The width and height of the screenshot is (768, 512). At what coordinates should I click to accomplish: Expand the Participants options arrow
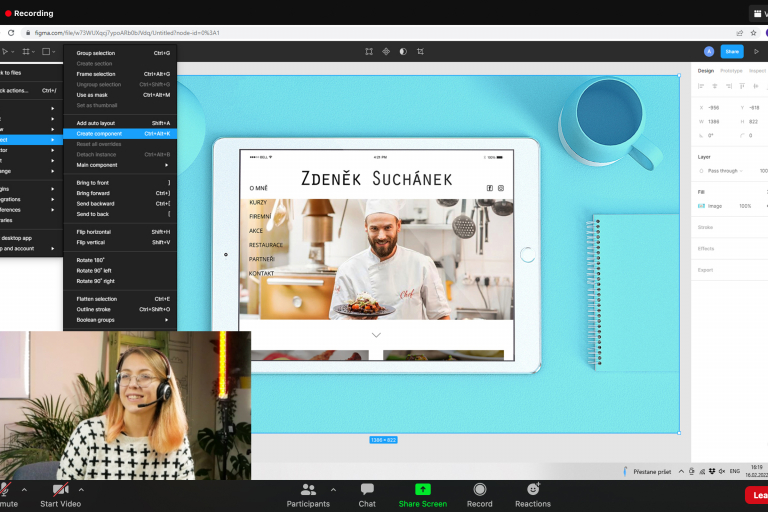pos(333,490)
